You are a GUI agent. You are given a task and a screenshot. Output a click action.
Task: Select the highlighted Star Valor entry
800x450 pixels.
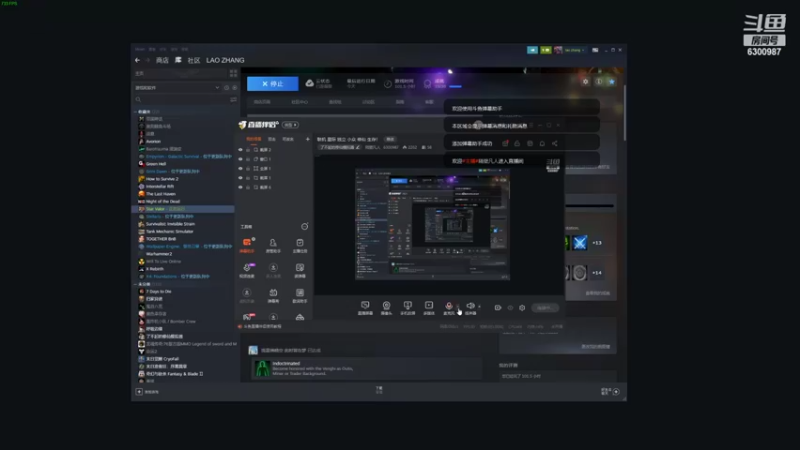[184, 209]
